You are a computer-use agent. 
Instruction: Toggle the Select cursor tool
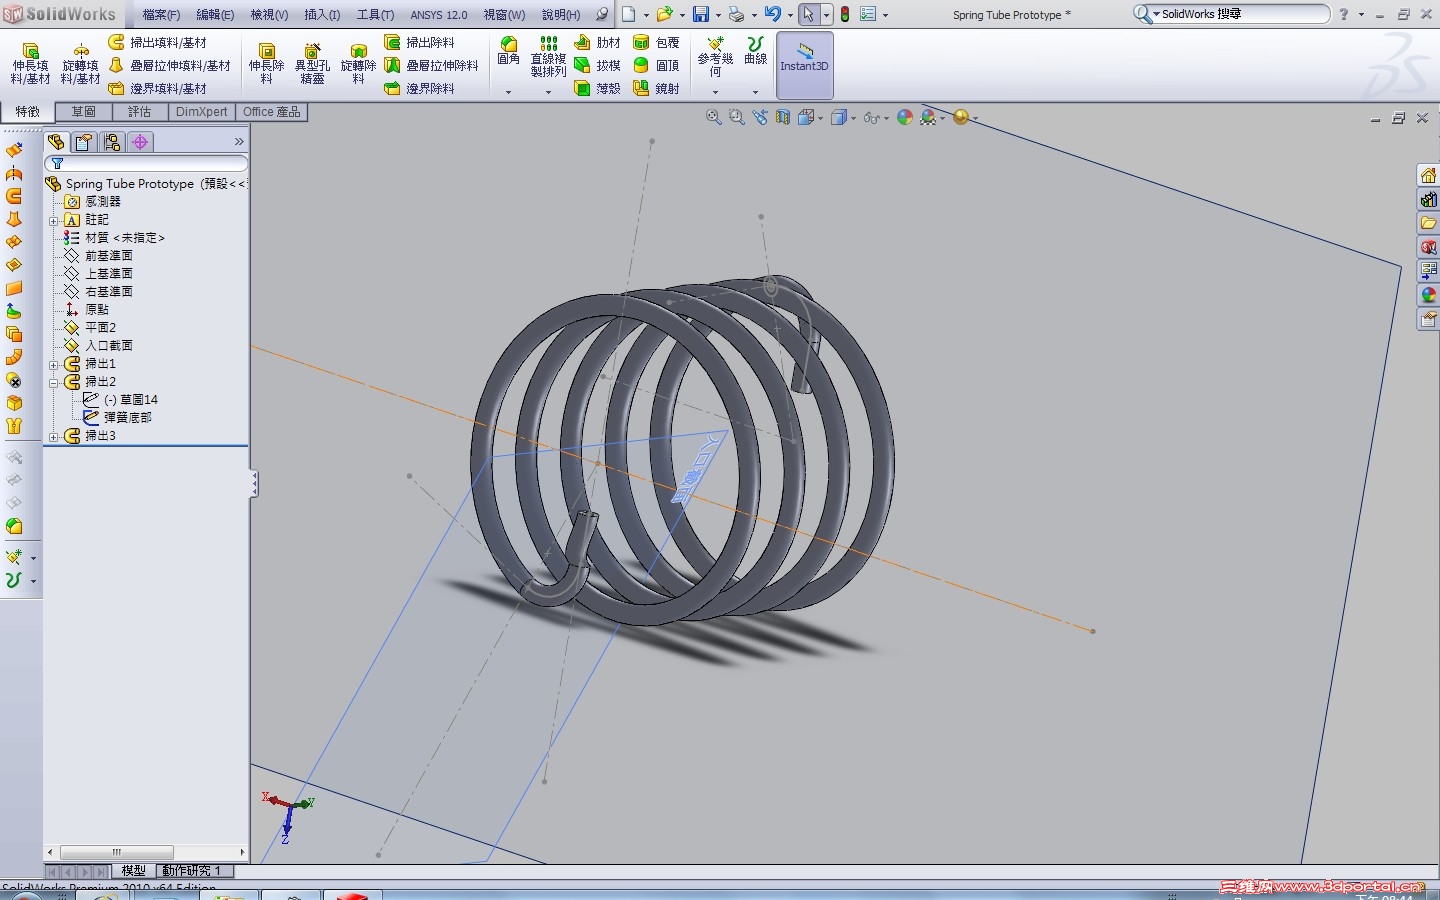[808, 14]
